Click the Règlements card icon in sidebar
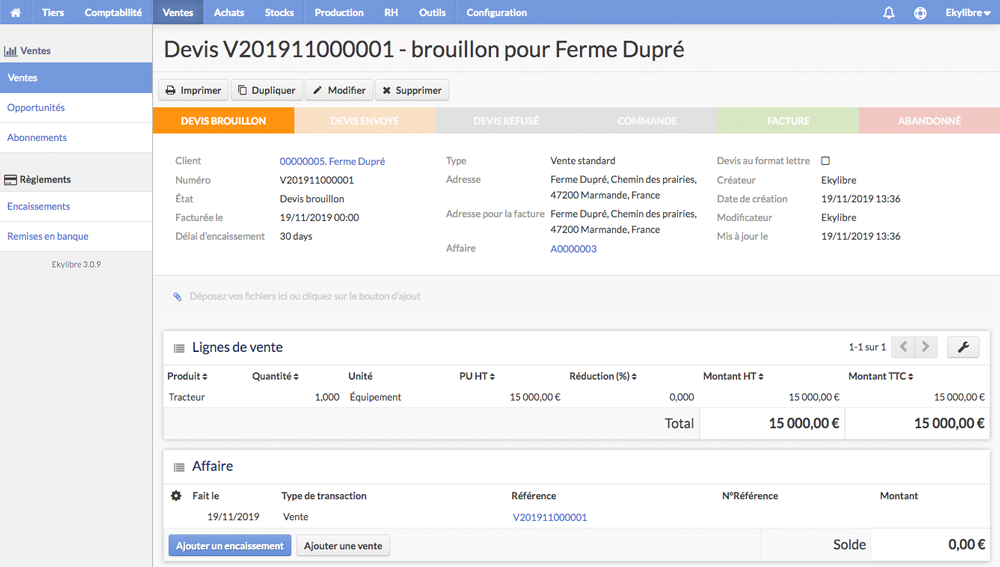 10,180
